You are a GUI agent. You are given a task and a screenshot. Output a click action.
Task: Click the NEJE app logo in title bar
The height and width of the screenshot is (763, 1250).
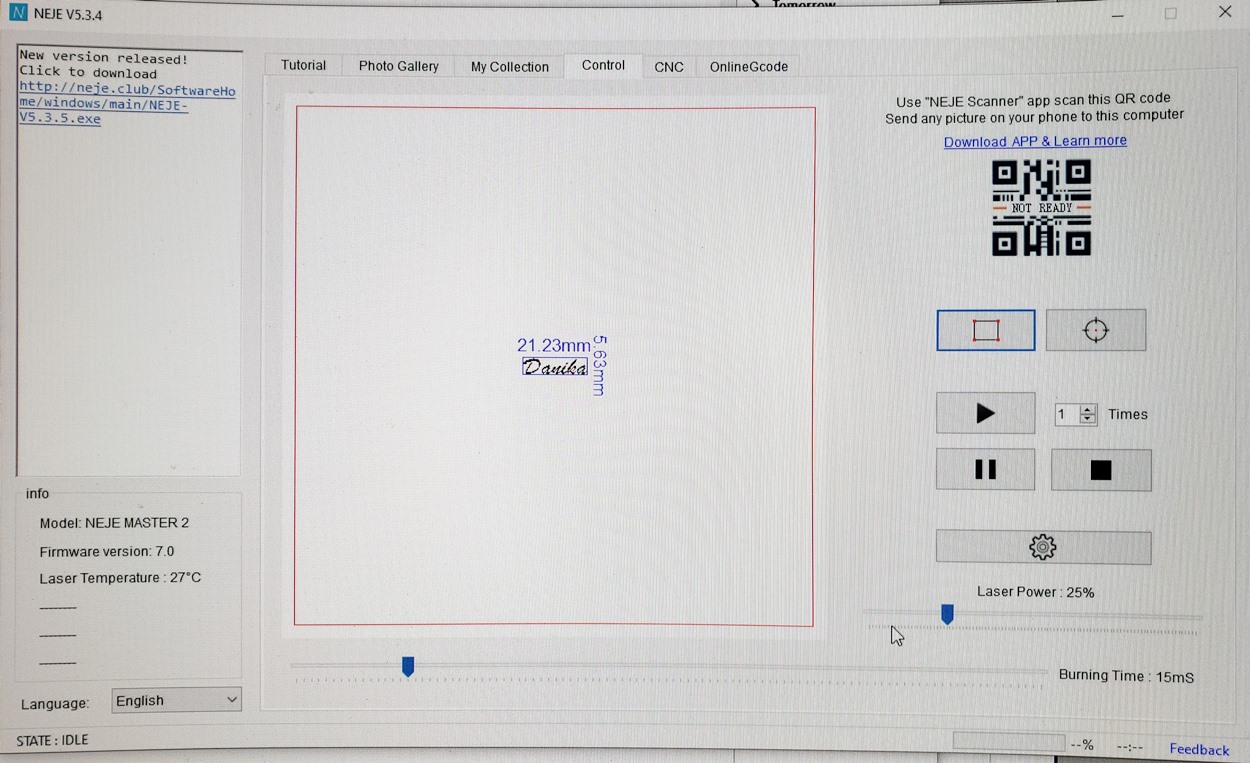(18, 14)
